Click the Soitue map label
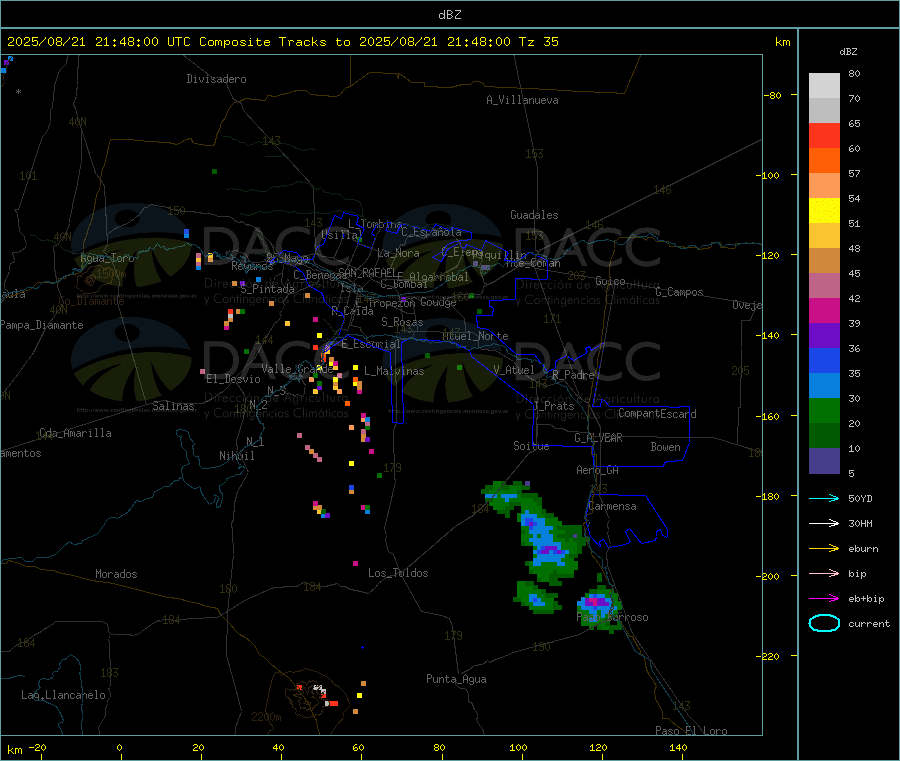 coord(531,446)
